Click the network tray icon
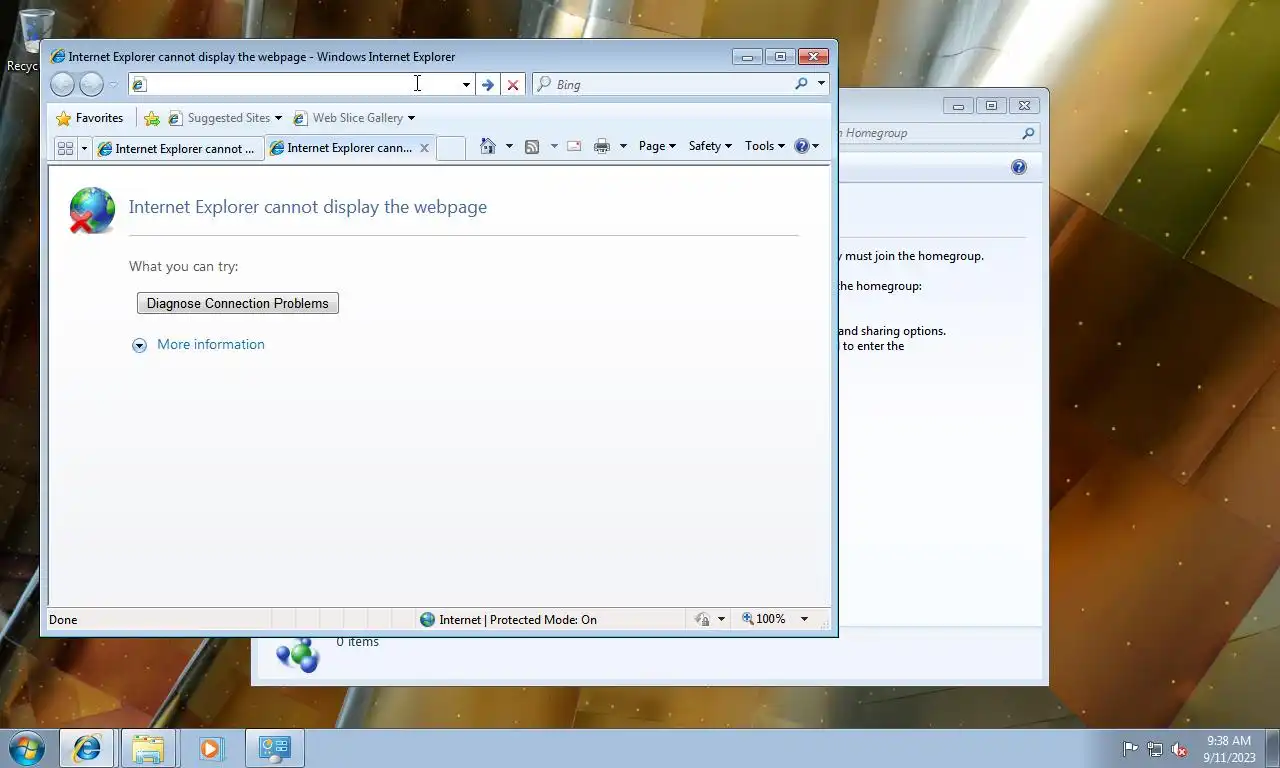Image resolution: width=1280 pixels, height=768 pixels. [1155, 749]
